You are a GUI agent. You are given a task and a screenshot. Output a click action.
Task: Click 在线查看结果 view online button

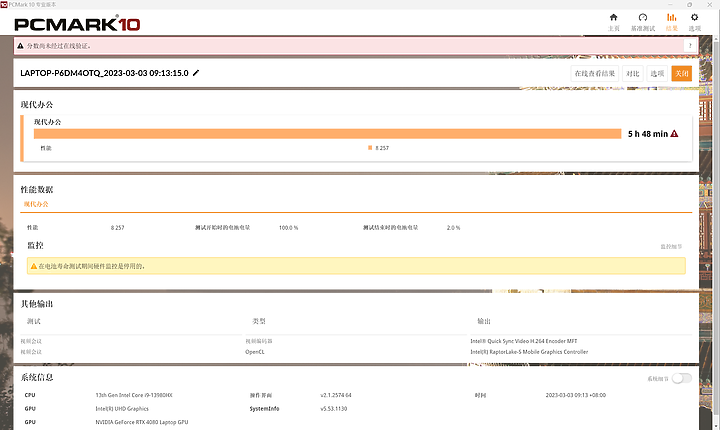pos(595,74)
